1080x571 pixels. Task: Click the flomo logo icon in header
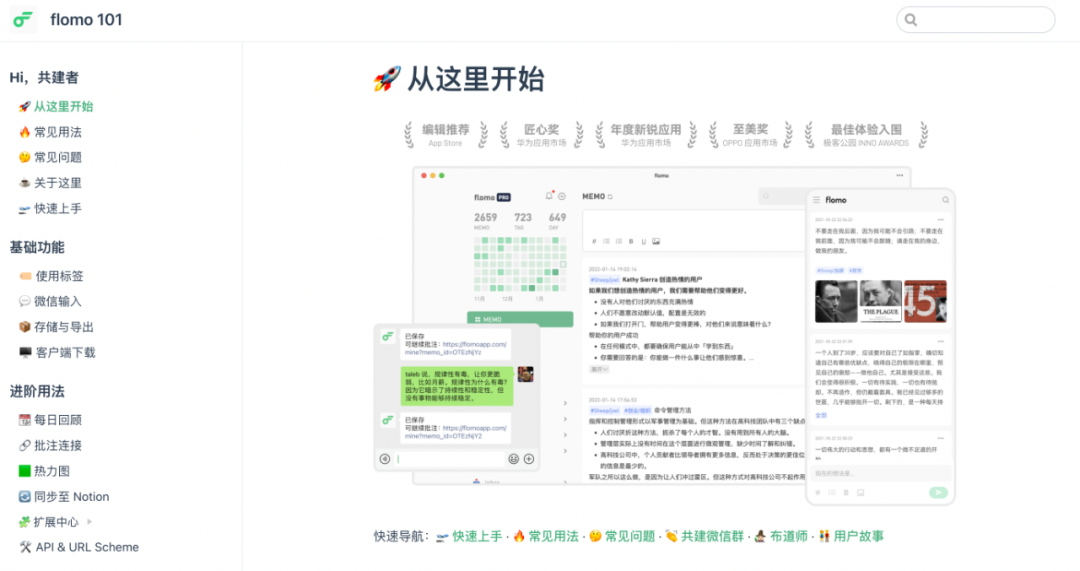[23, 20]
